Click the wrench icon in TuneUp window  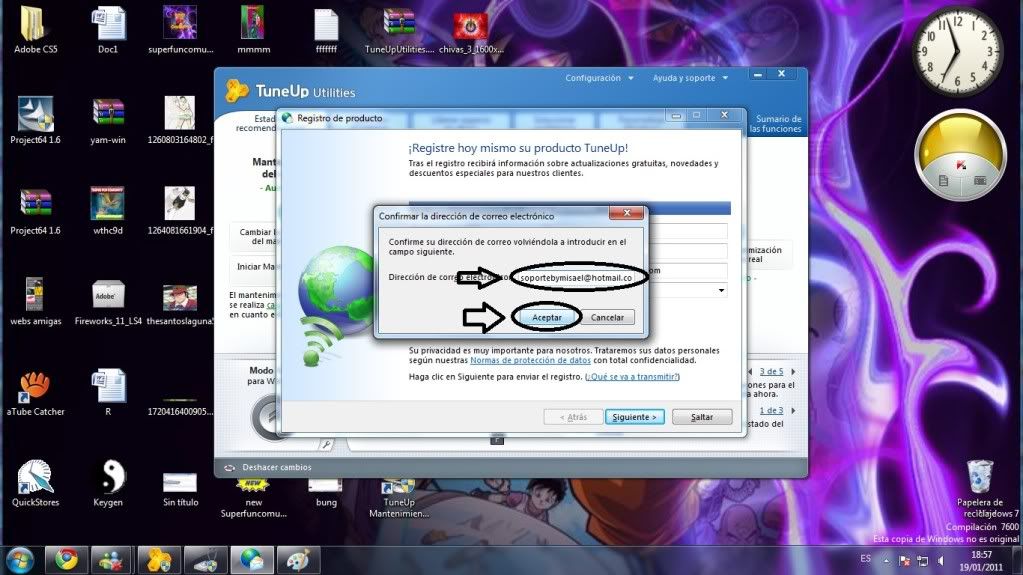(326, 445)
